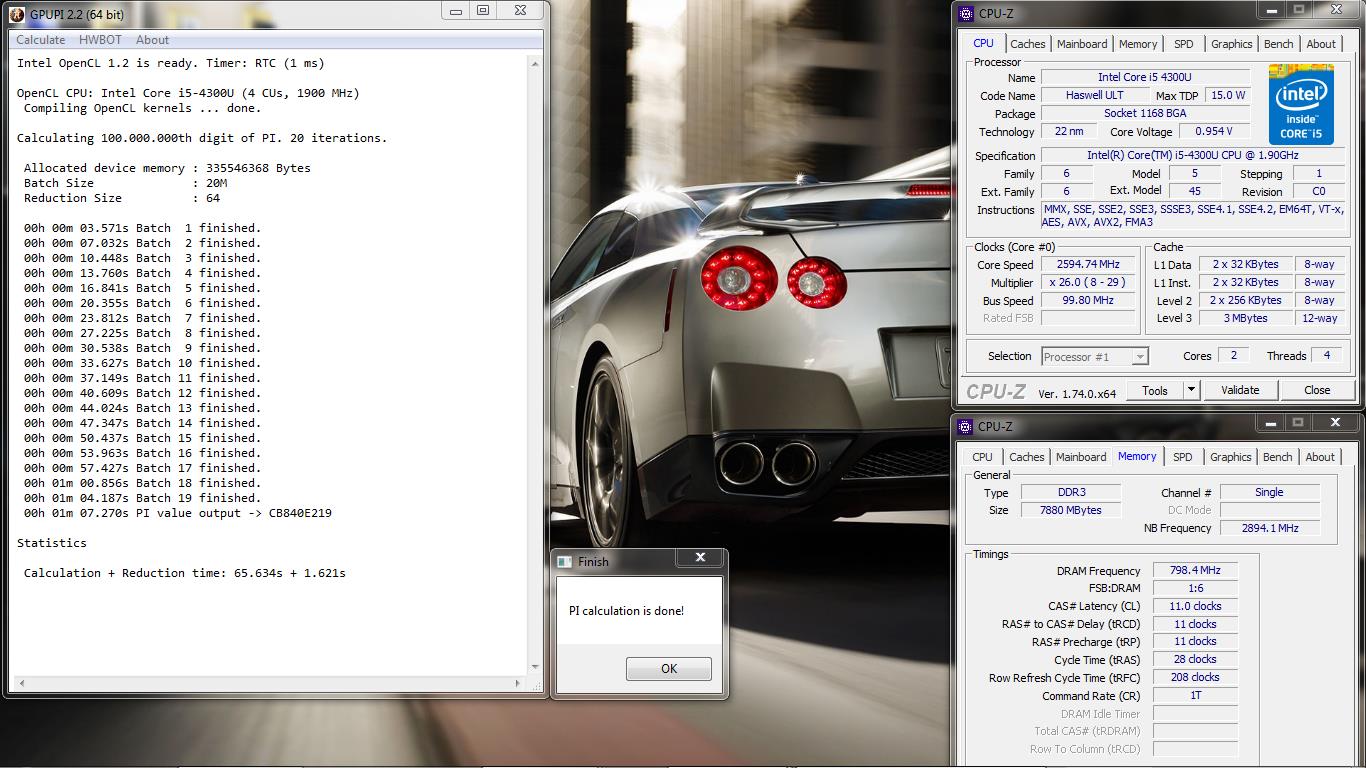Image resolution: width=1366 pixels, height=768 pixels.
Task: Click OK in the Finish dialog
Action: (669, 669)
